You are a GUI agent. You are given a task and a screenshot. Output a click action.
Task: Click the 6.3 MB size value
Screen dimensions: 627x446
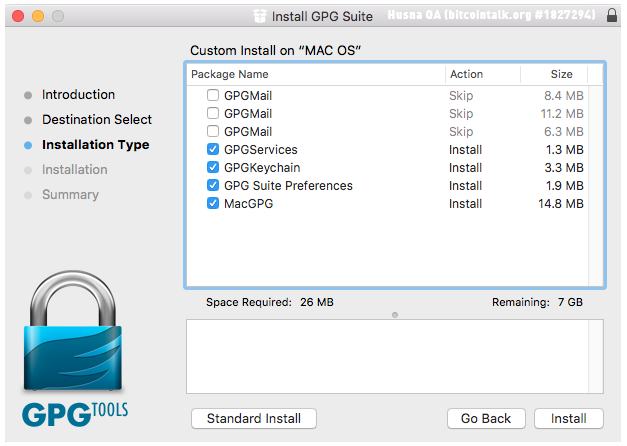coord(564,132)
